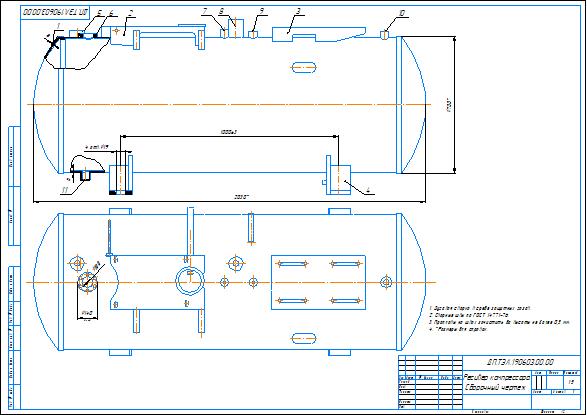Screen dimensions: 587x415
Task: Click callout number 4 beside the right support
Action: click(368, 190)
